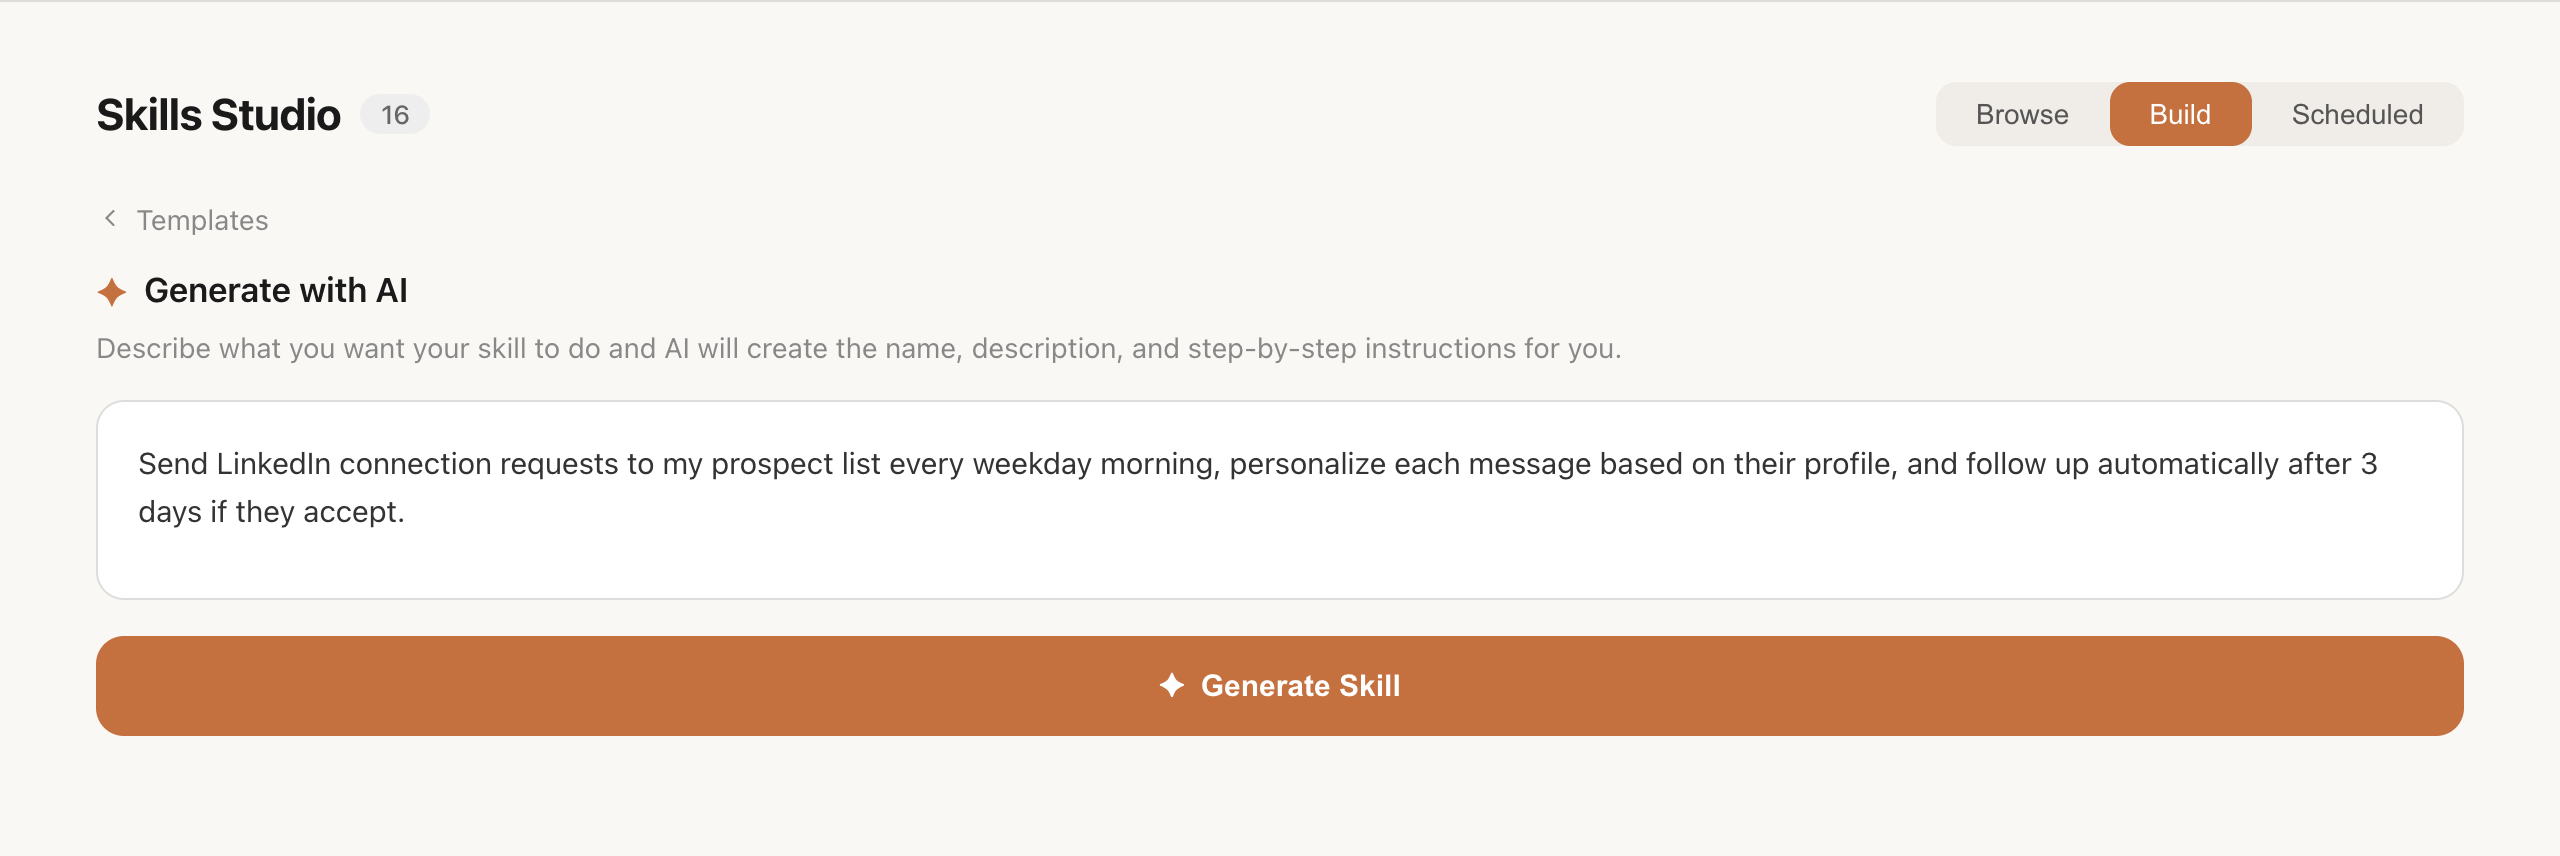This screenshot has width=2560, height=856.
Task: Click the AI sparkle above the description text
Action: point(112,291)
